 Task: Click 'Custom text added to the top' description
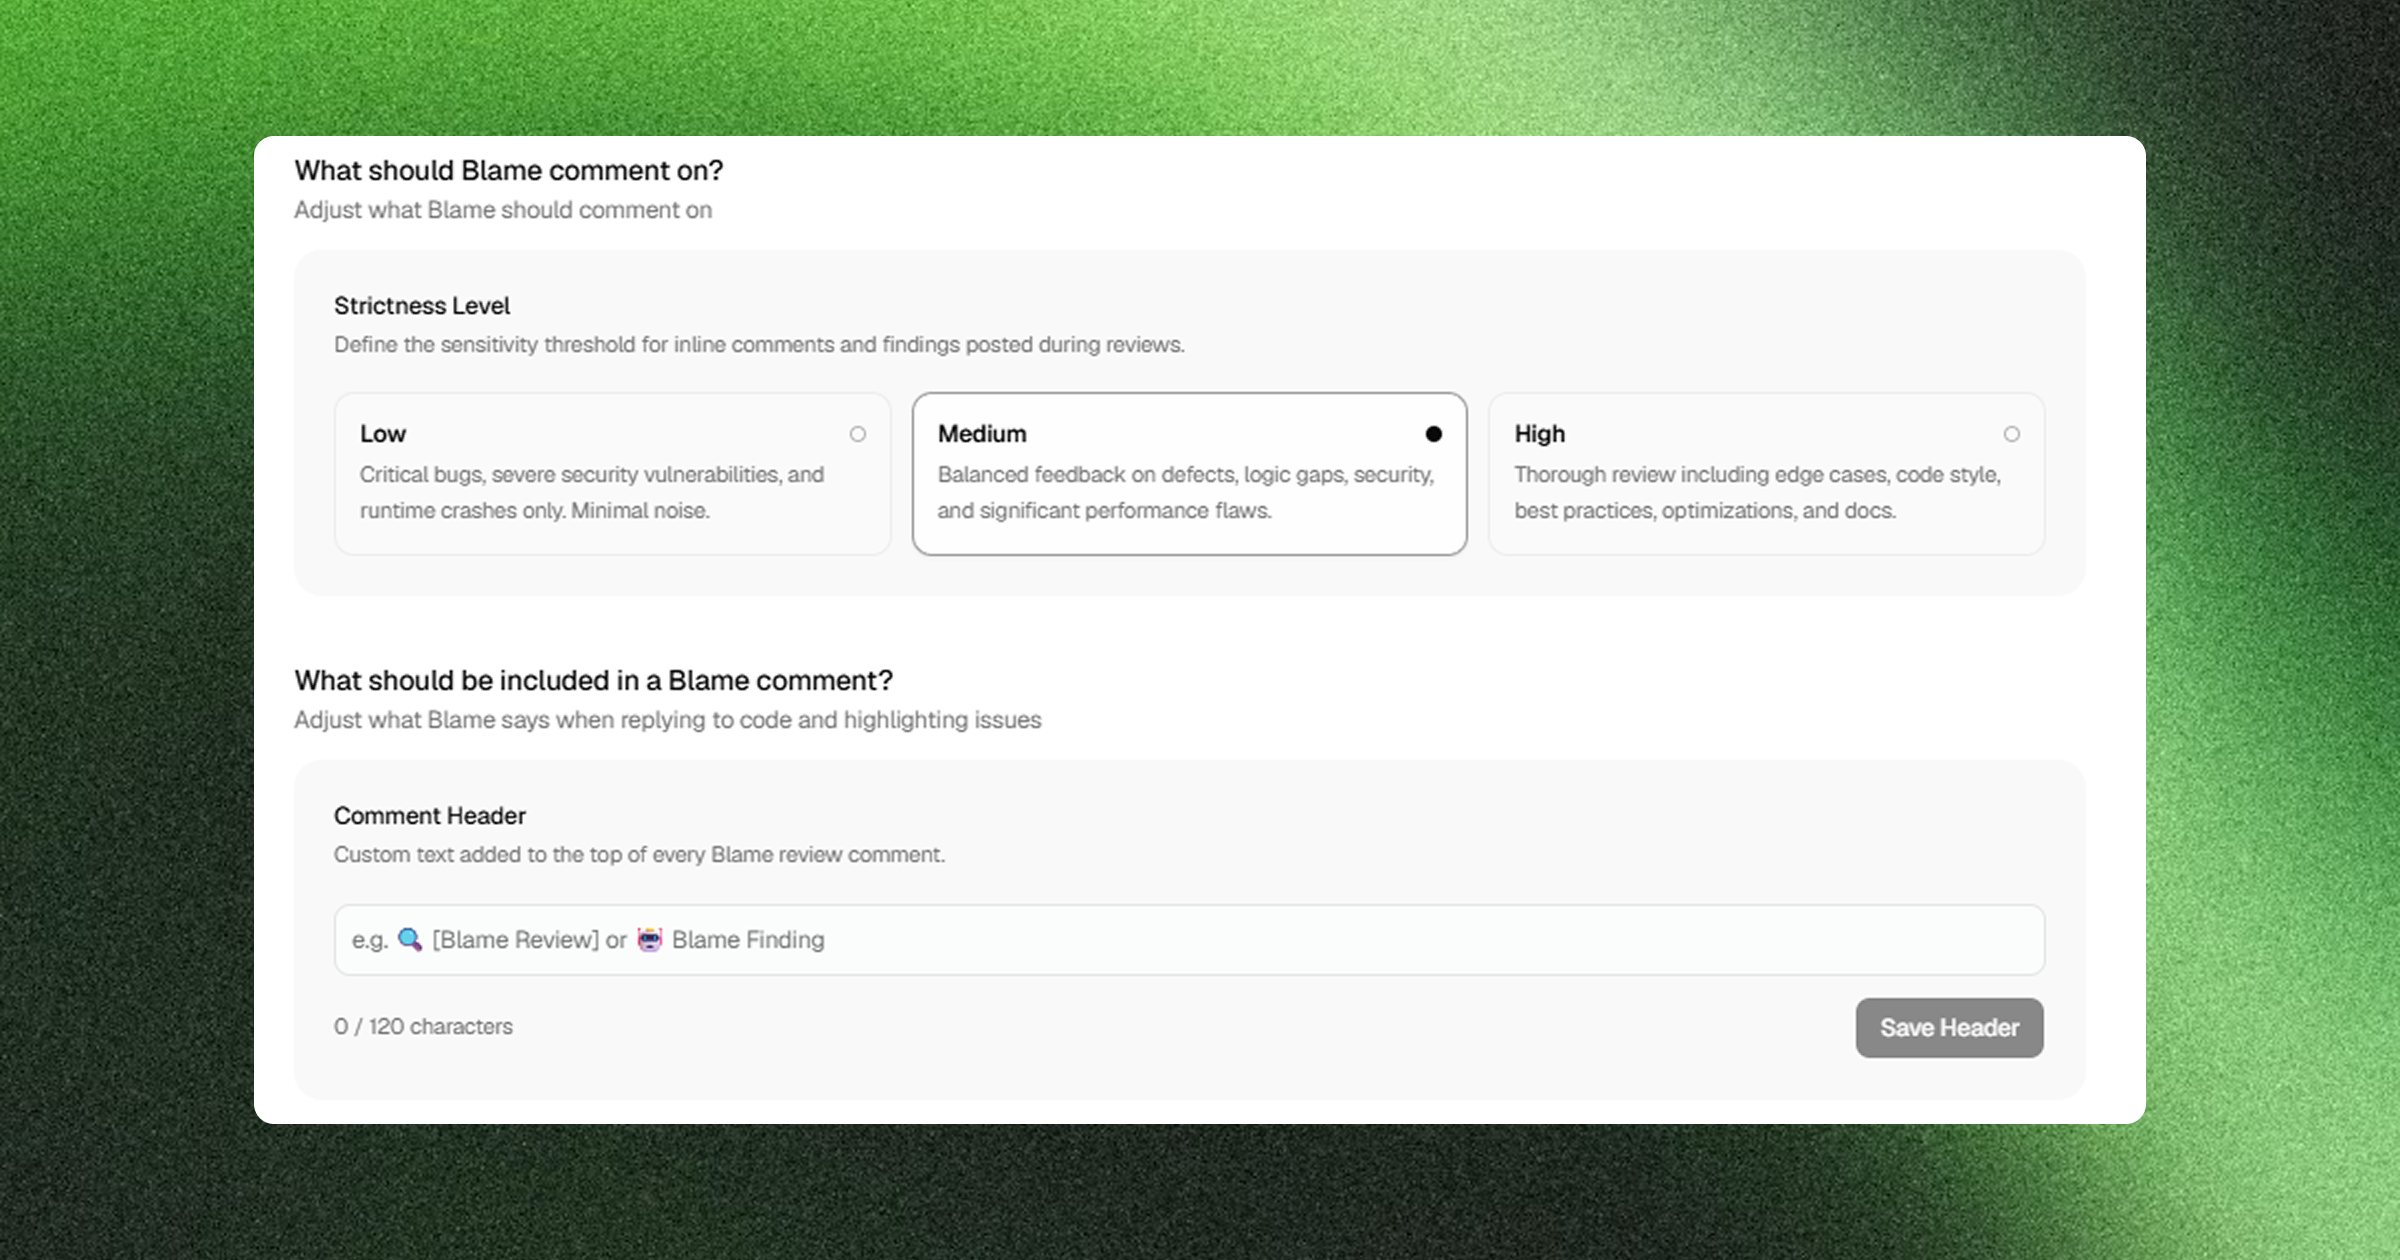click(639, 854)
